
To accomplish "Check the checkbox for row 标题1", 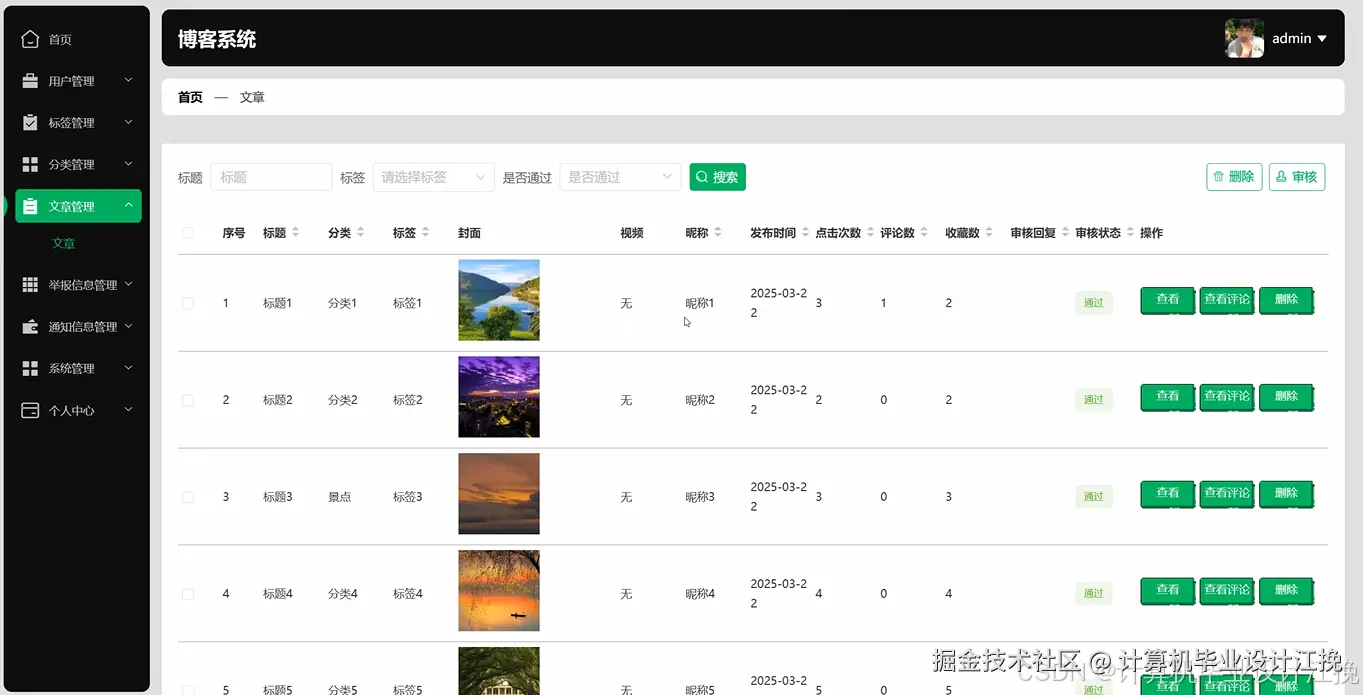I will tap(188, 300).
